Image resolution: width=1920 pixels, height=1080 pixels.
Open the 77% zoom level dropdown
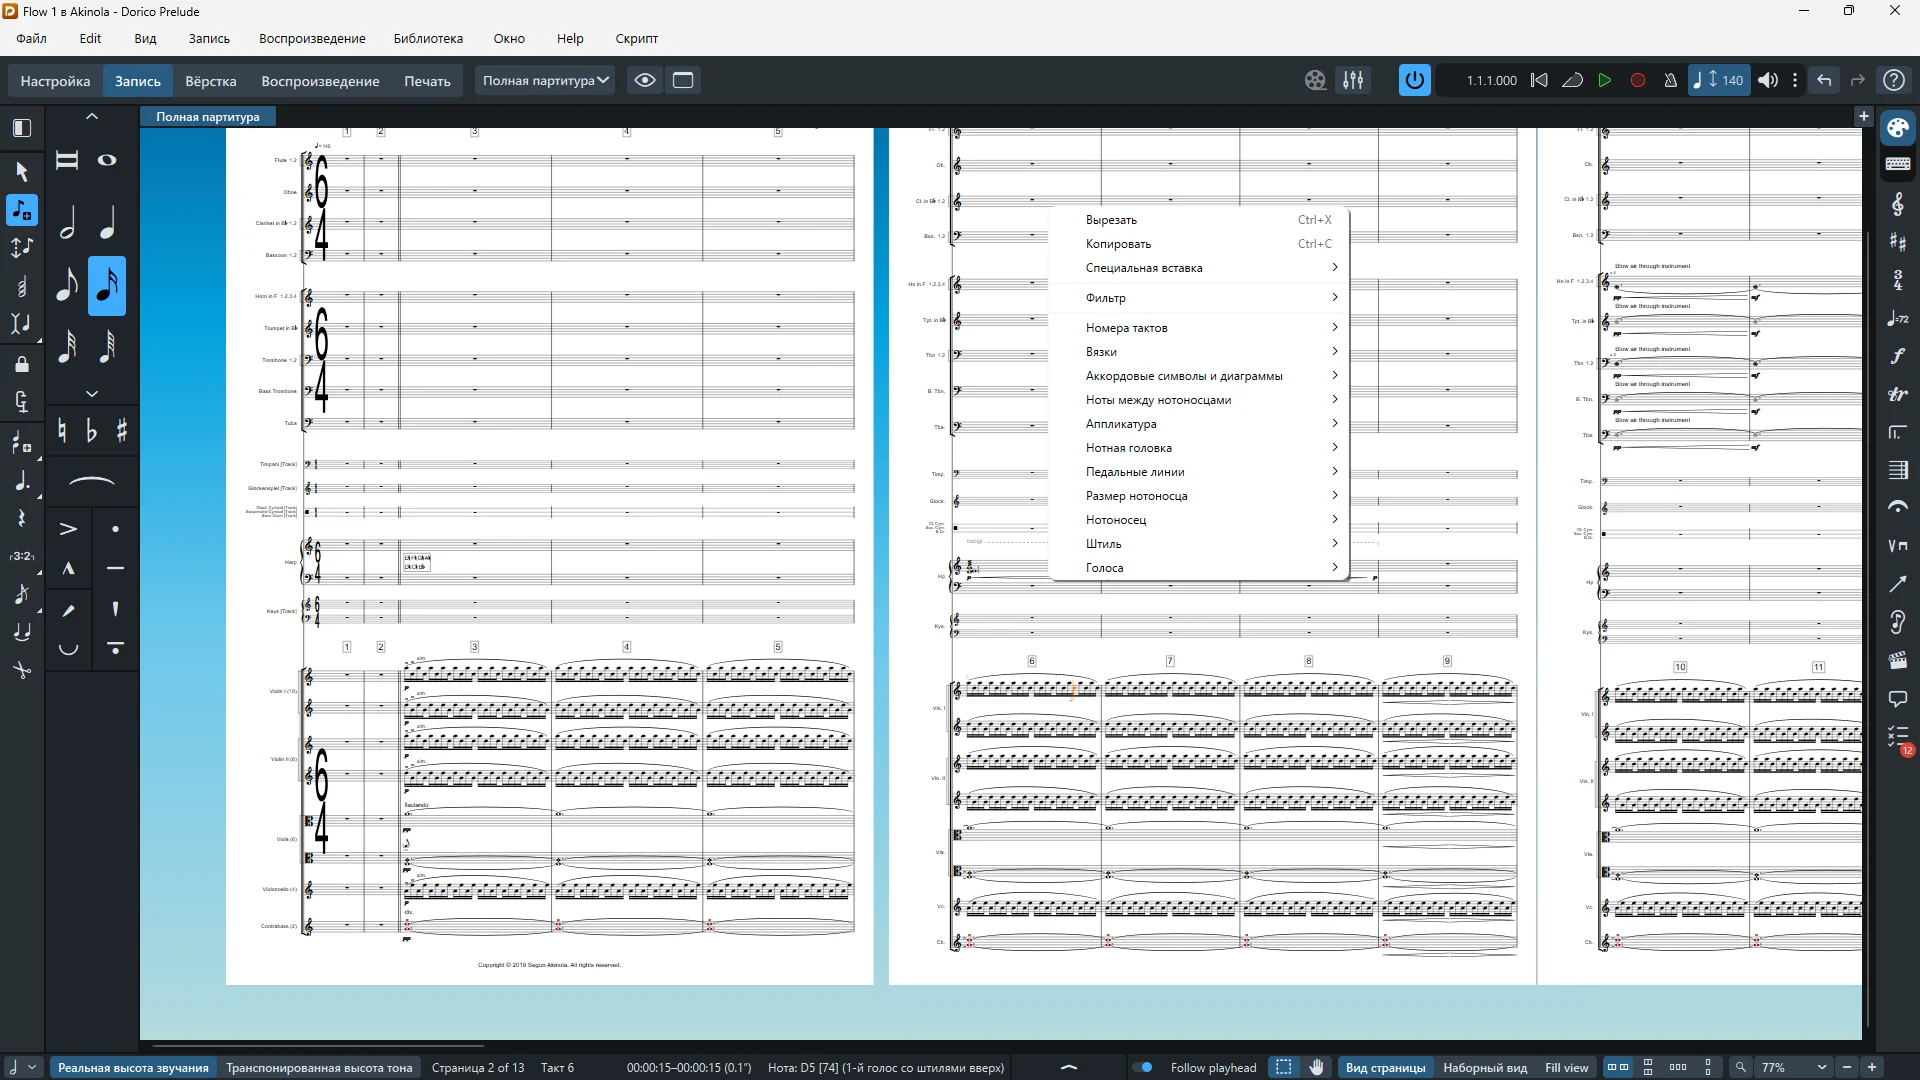[x=1821, y=1067]
